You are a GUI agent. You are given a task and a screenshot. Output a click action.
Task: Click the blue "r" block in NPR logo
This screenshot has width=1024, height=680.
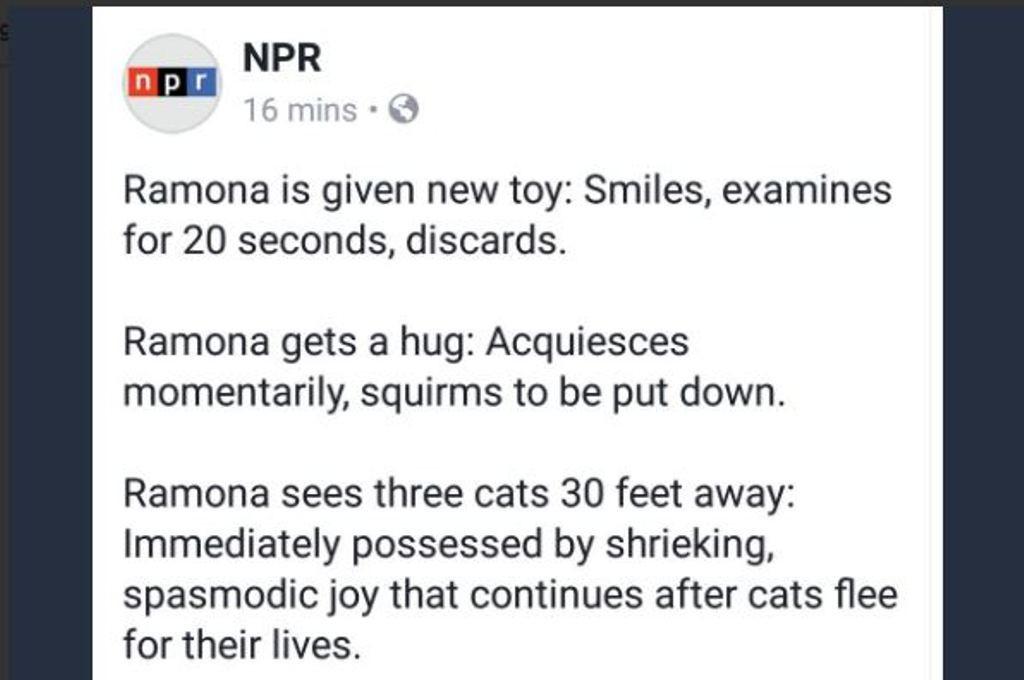(203, 82)
